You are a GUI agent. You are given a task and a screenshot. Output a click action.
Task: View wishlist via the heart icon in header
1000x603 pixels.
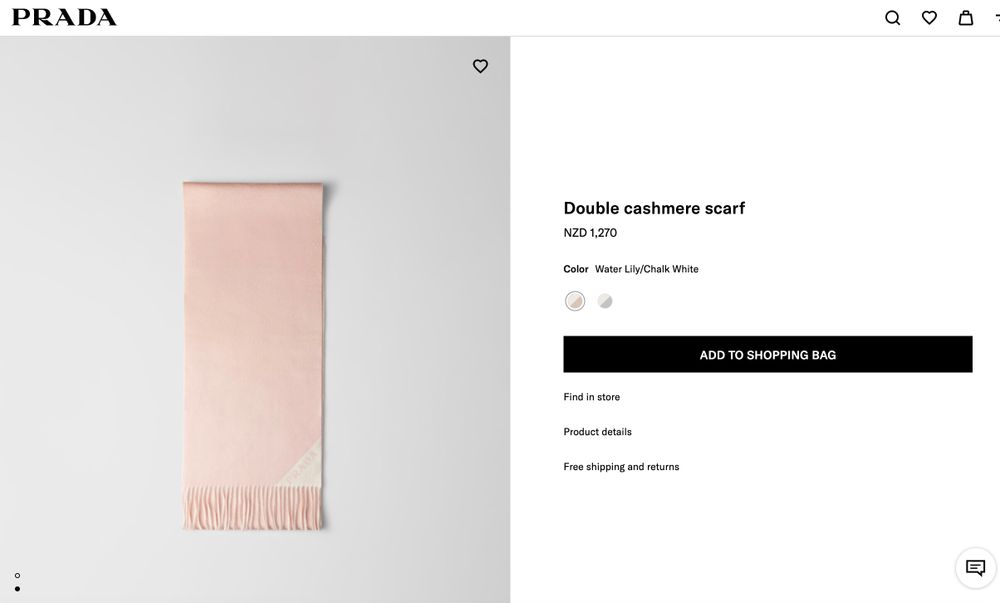coord(929,17)
